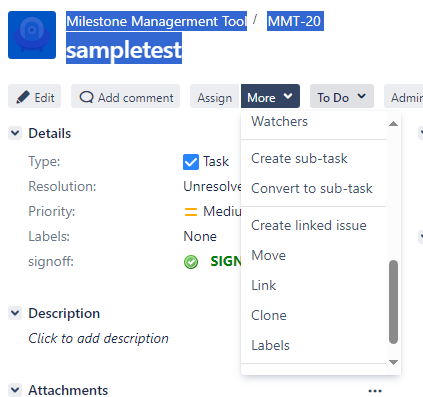423x397 pixels.
Task: Select Create linked issue option
Action: (309, 225)
